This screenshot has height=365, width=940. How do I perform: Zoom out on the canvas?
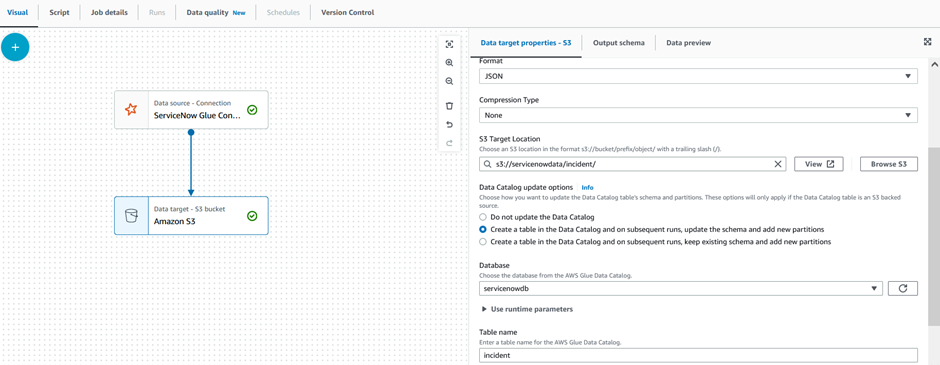click(449, 82)
